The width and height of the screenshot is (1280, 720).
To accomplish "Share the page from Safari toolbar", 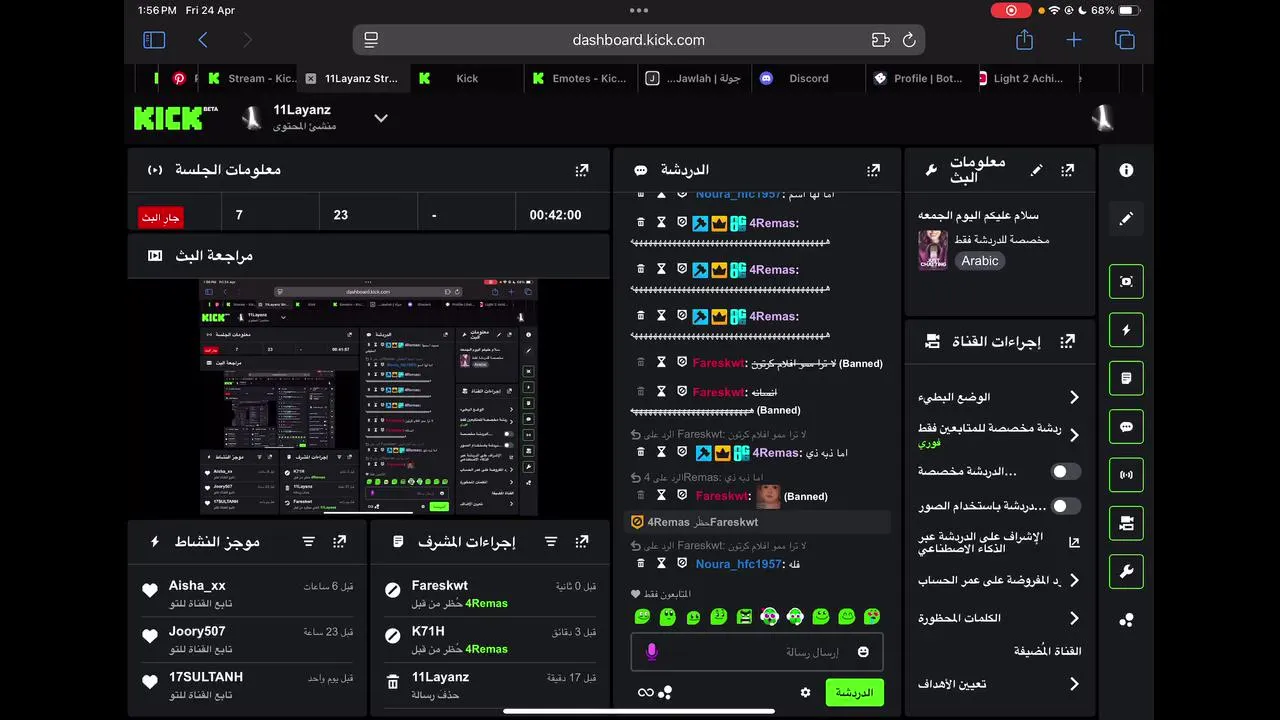I will [1024, 40].
